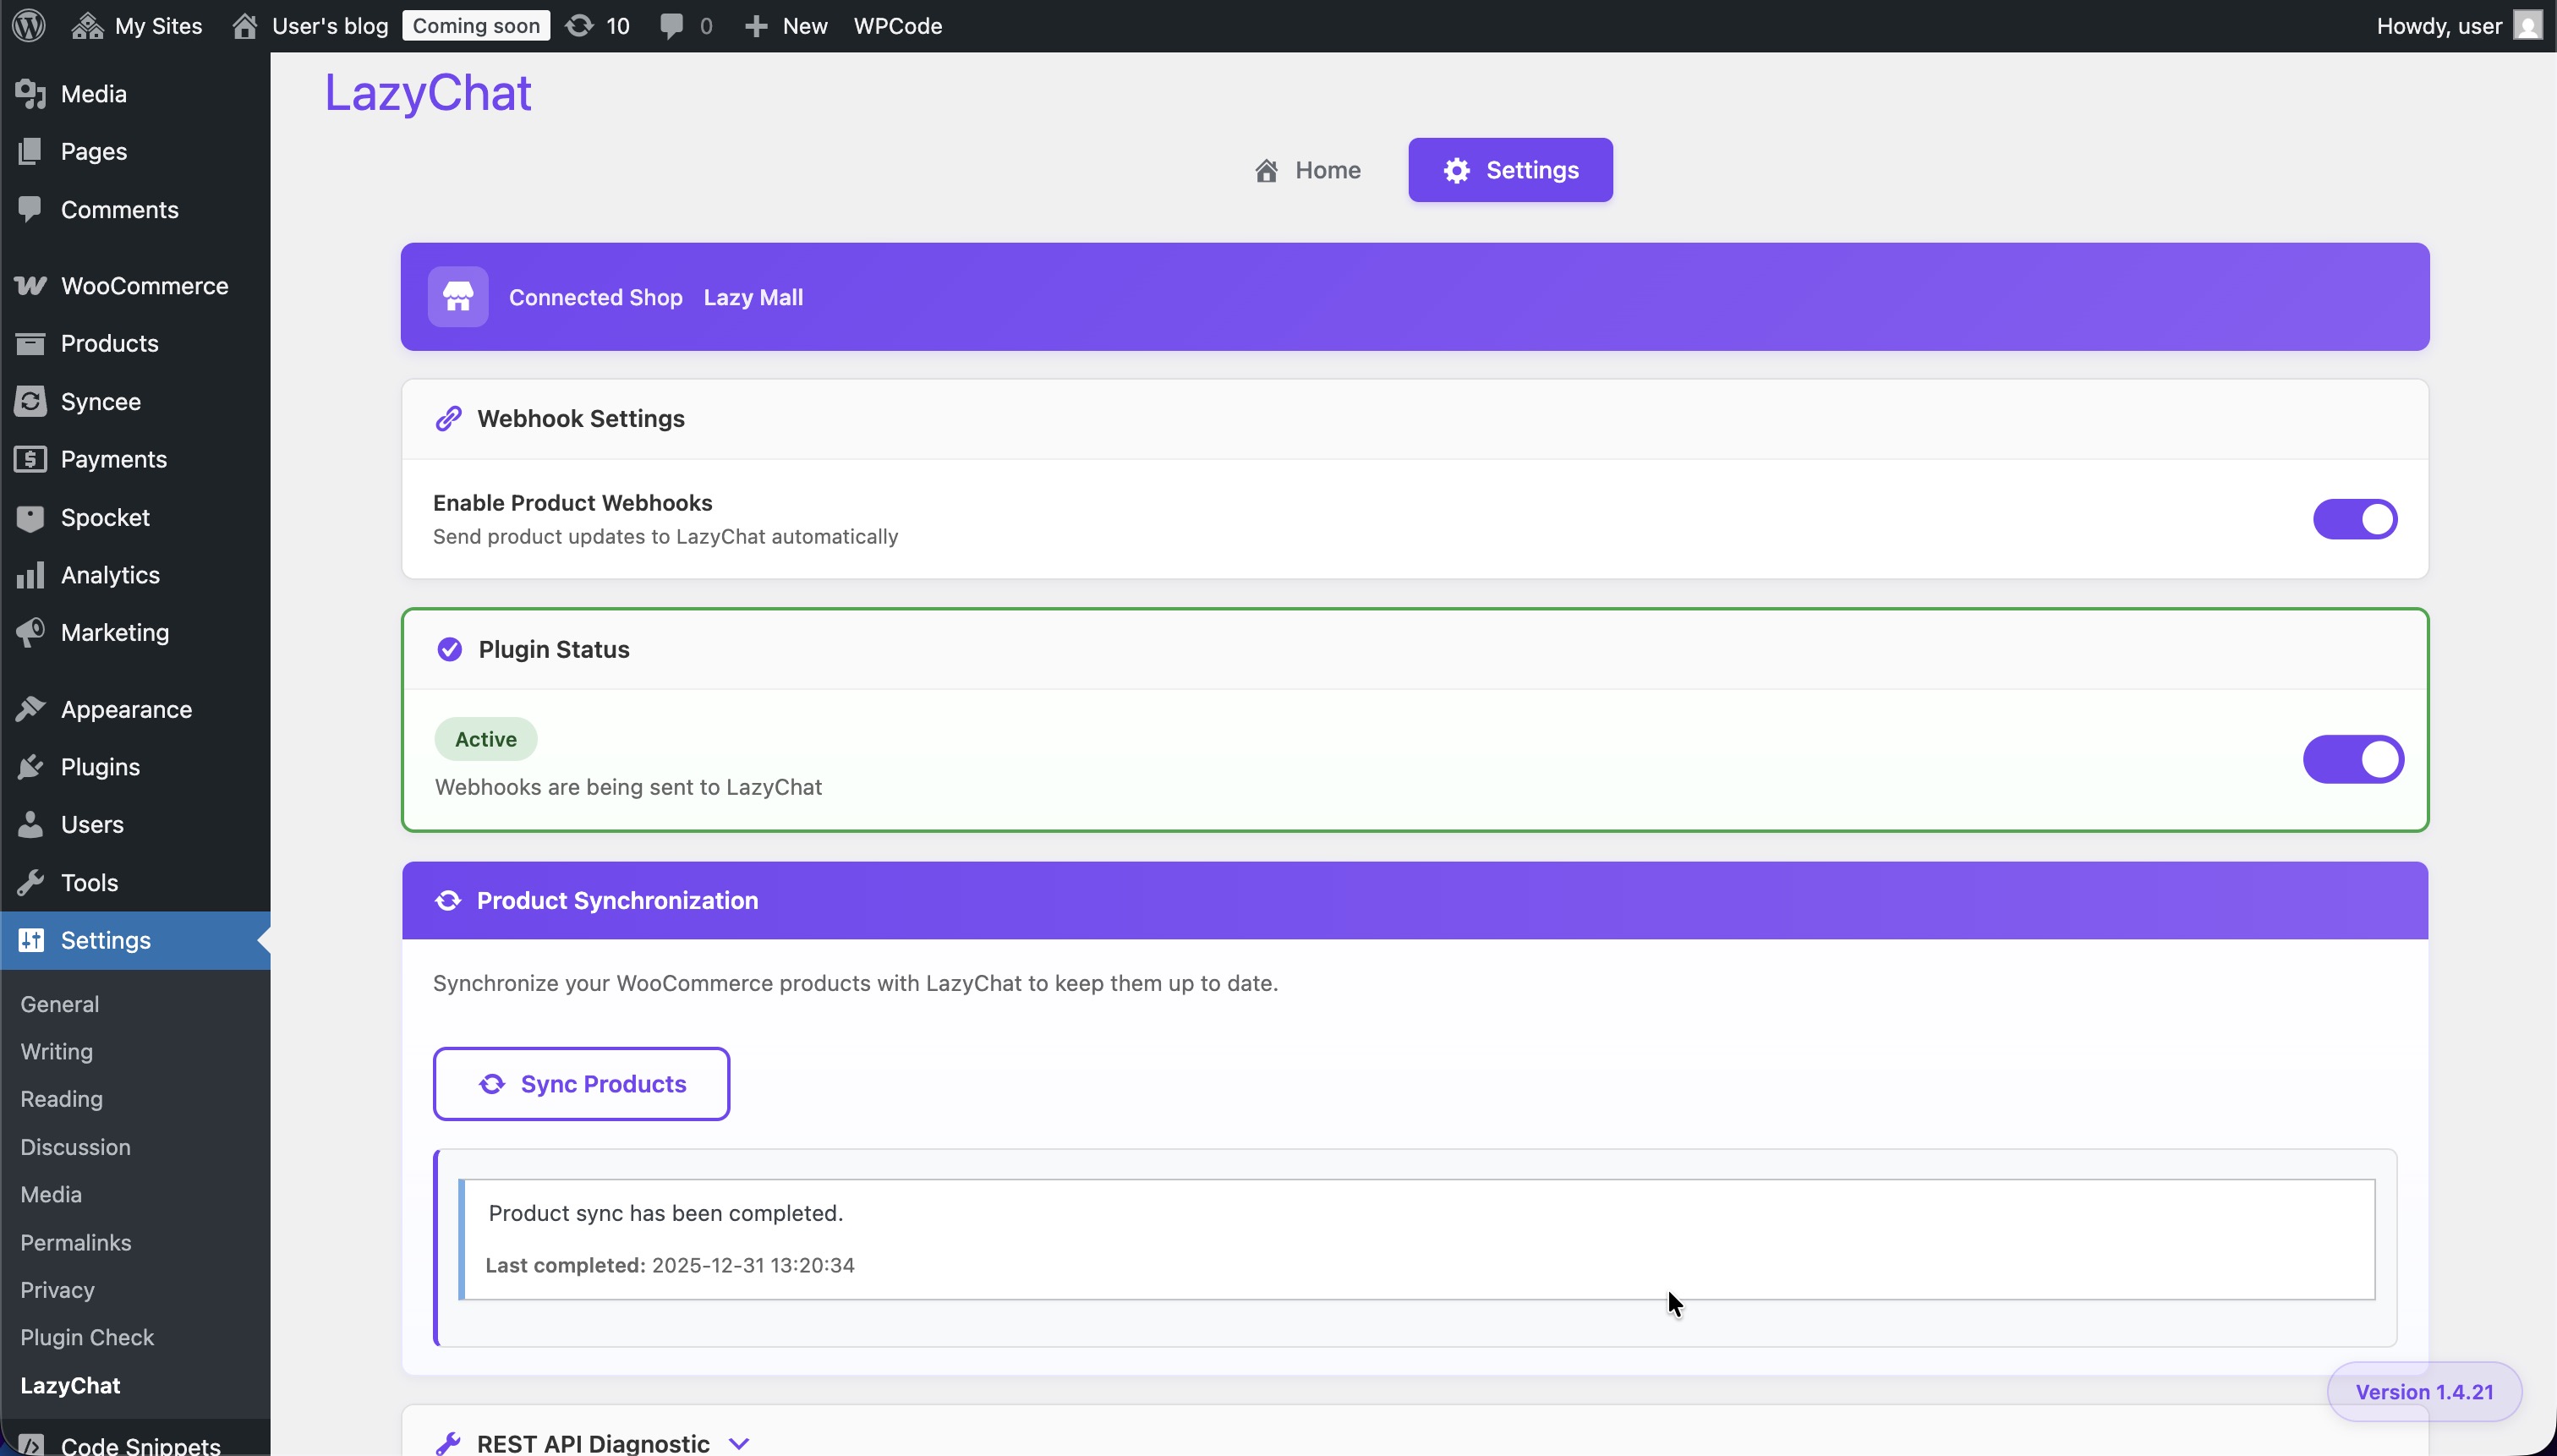Click the WordPress logo icon

(29, 25)
